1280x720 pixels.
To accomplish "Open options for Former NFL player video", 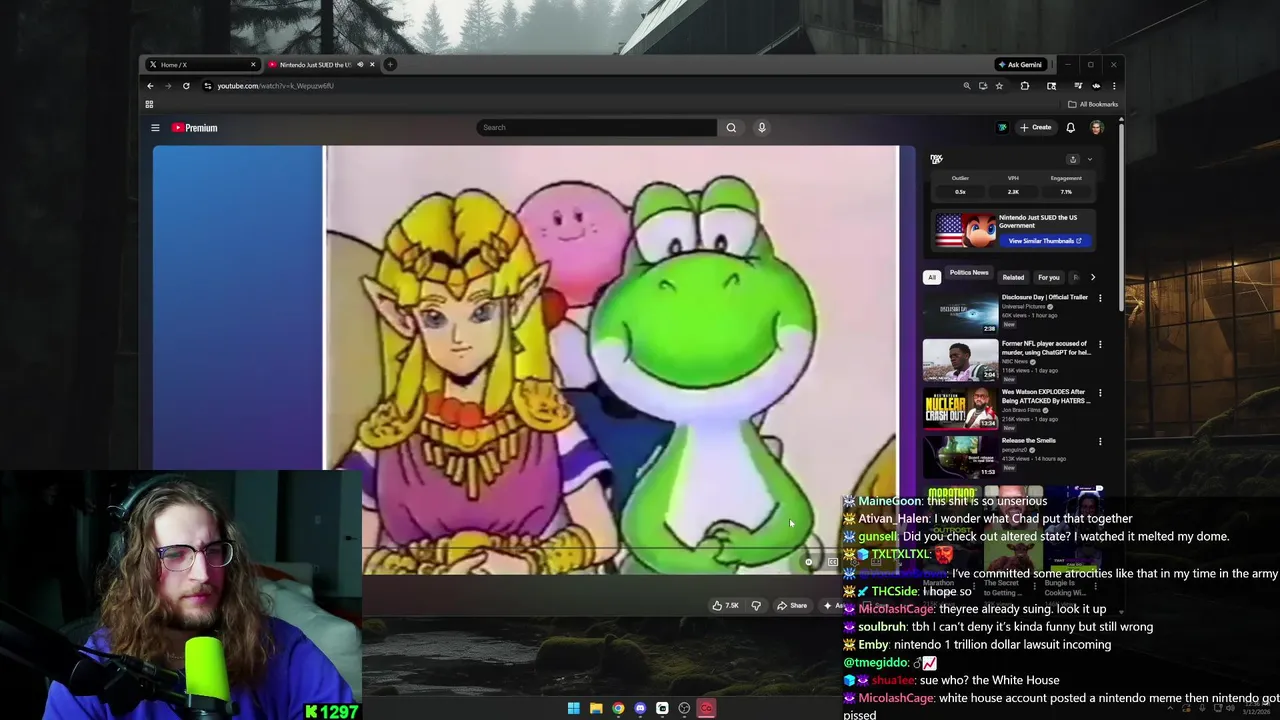I will point(1100,345).
